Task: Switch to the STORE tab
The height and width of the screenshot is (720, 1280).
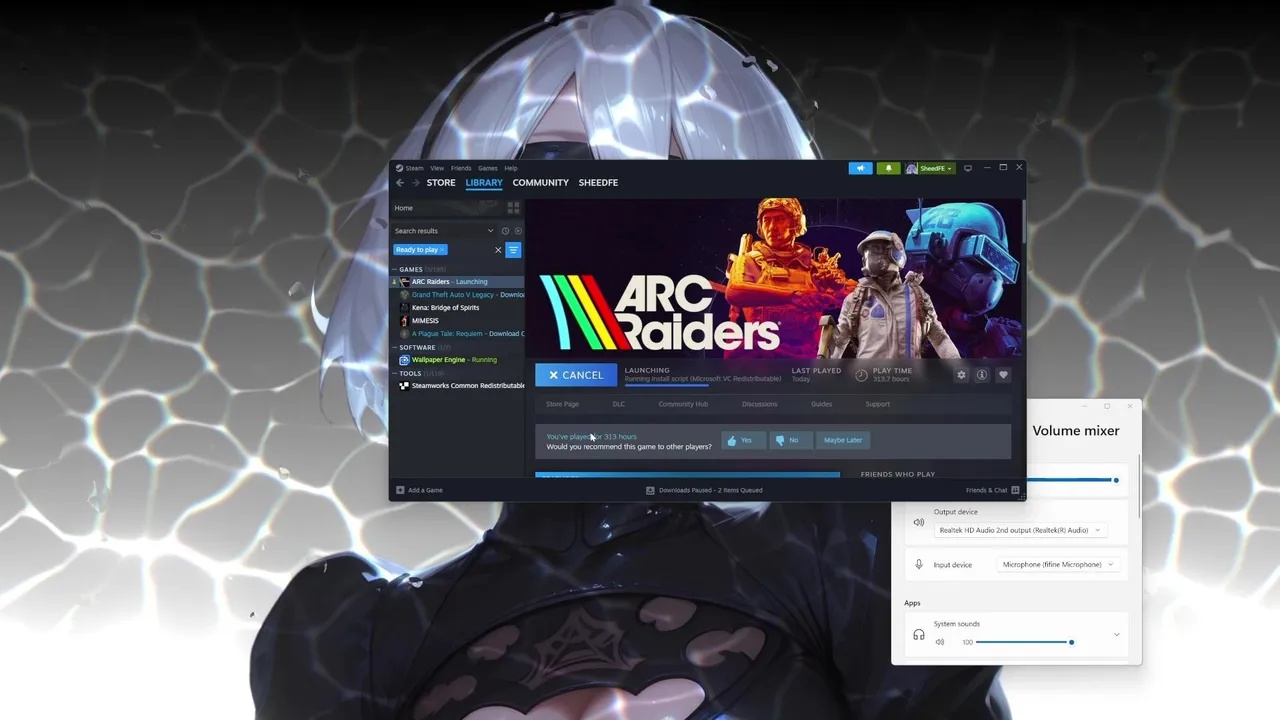Action: tap(441, 183)
